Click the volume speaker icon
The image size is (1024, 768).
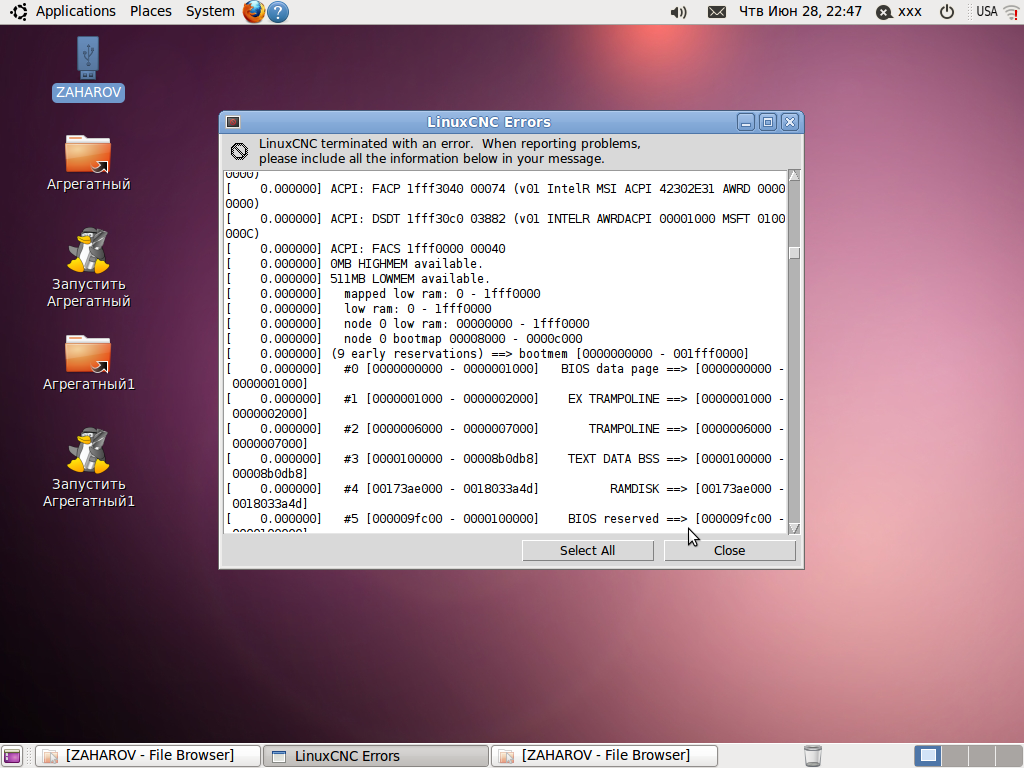679,12
